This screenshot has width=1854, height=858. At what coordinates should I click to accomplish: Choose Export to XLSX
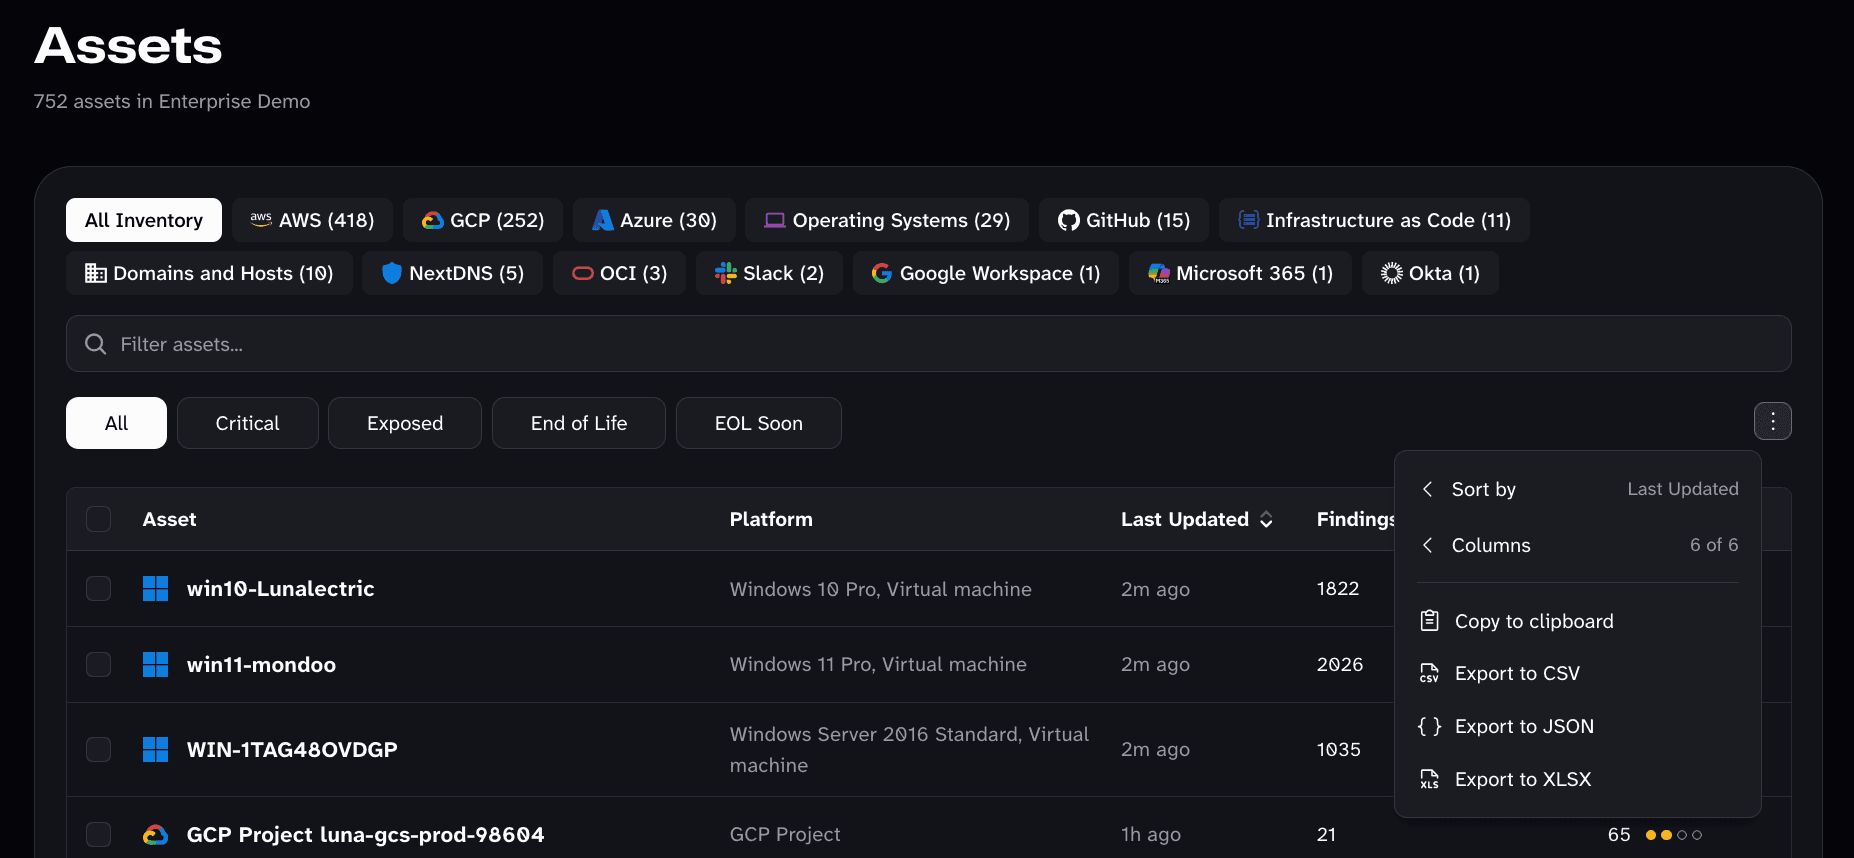1578,779
